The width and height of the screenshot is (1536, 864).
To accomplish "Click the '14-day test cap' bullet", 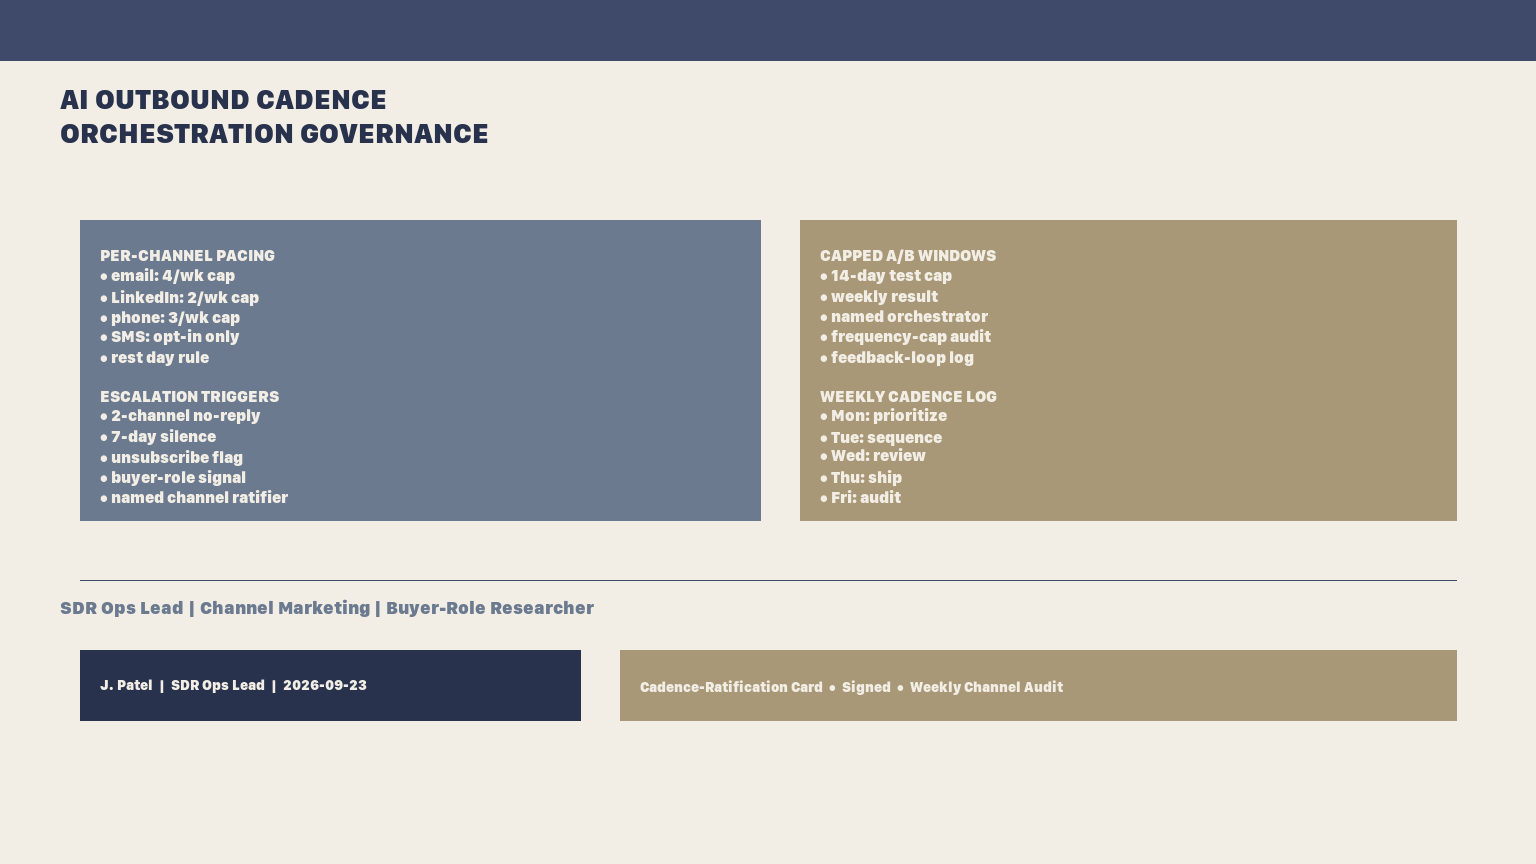I will 886,276.
